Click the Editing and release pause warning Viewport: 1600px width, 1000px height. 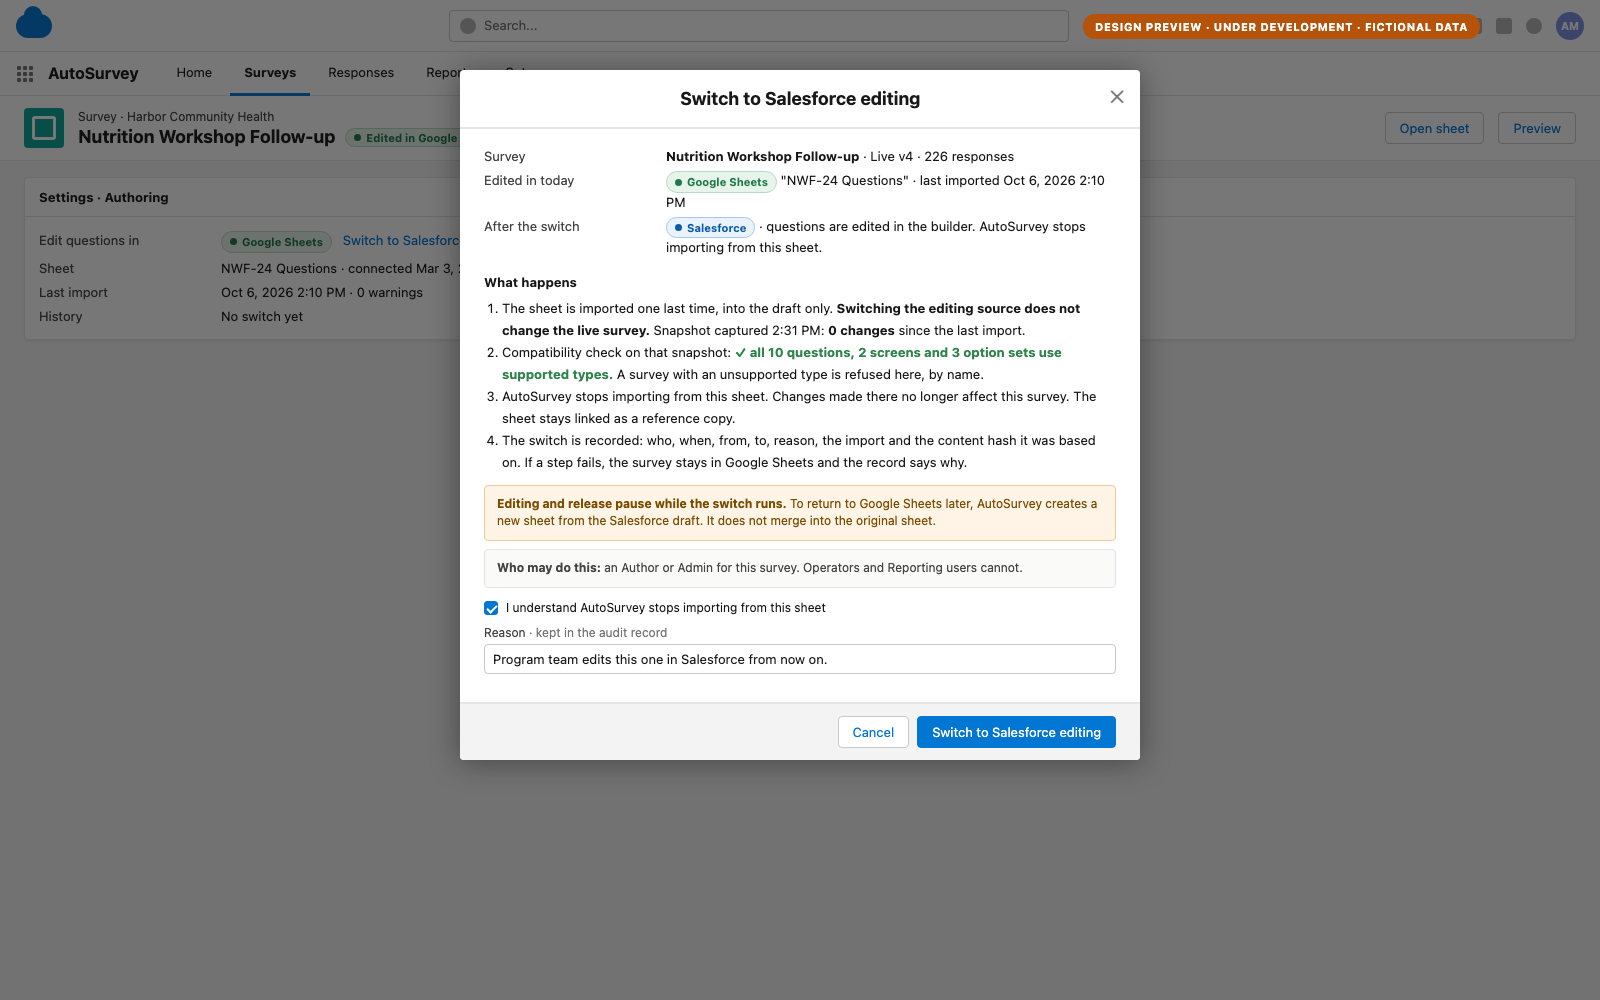pos(800,513)
